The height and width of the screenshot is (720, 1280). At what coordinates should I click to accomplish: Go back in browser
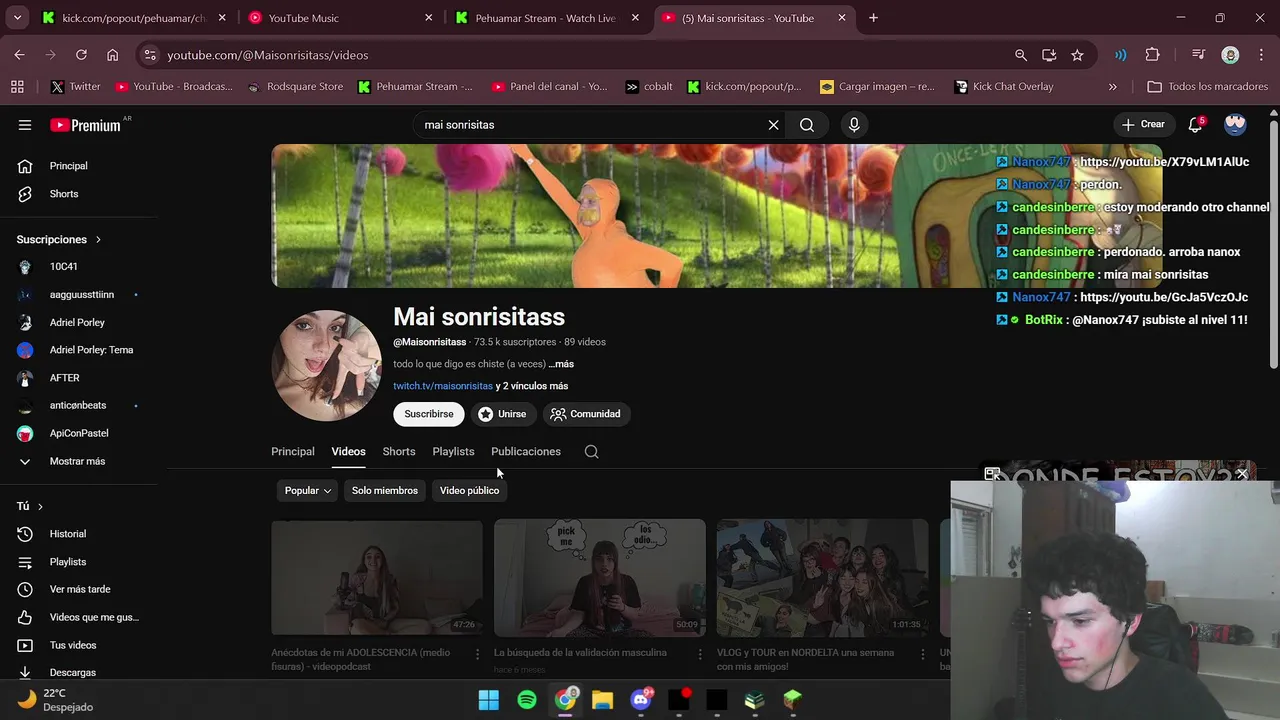point(20,55)
